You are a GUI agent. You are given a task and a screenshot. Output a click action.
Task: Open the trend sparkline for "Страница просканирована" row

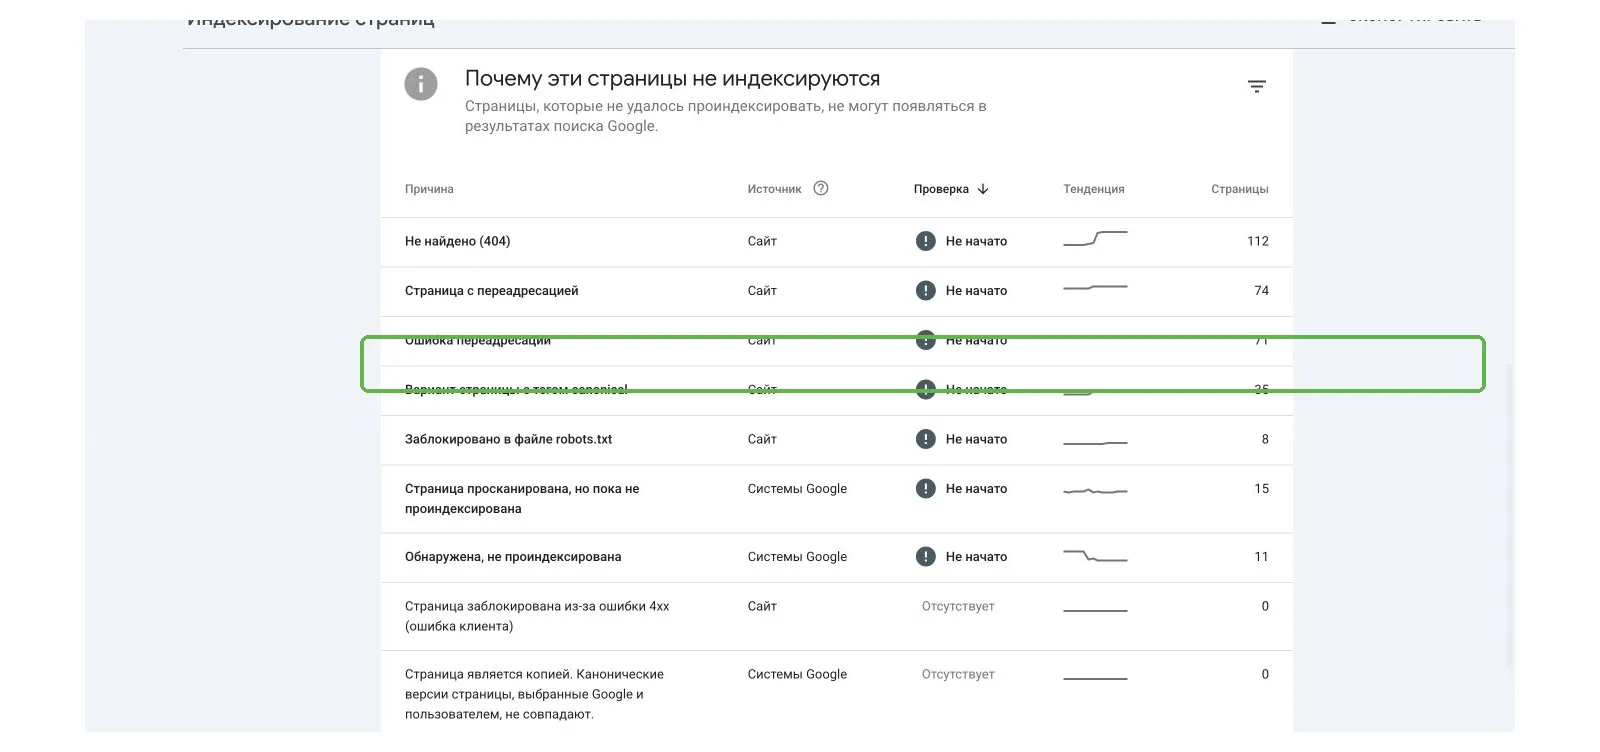pos(1095,491)
